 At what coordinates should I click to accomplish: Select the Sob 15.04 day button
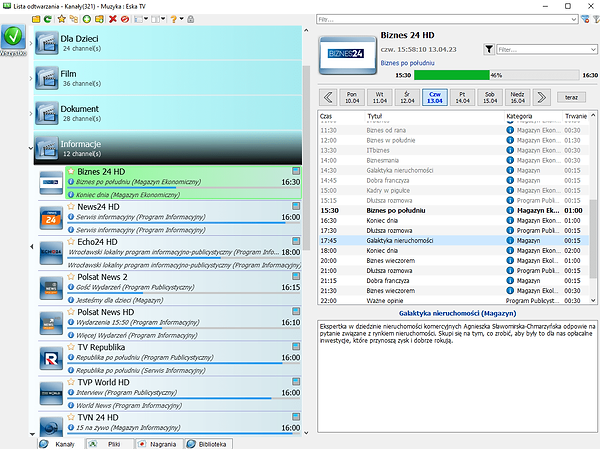pyautogui.click(x=490, y=97)
